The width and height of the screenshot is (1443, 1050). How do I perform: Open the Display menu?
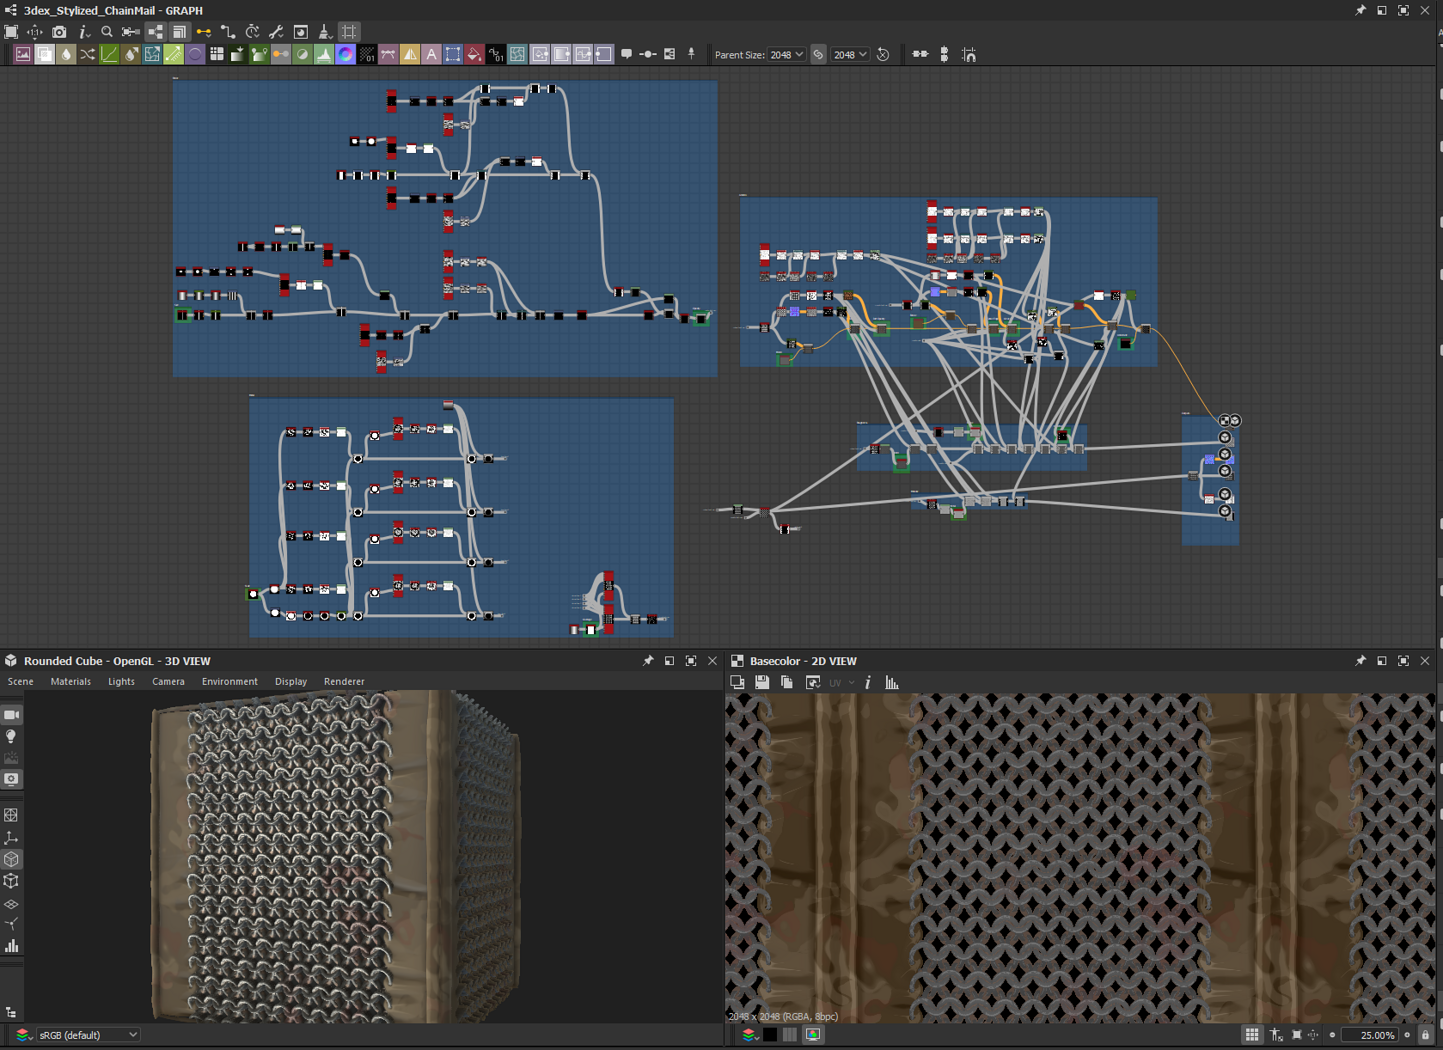[291, 682]
